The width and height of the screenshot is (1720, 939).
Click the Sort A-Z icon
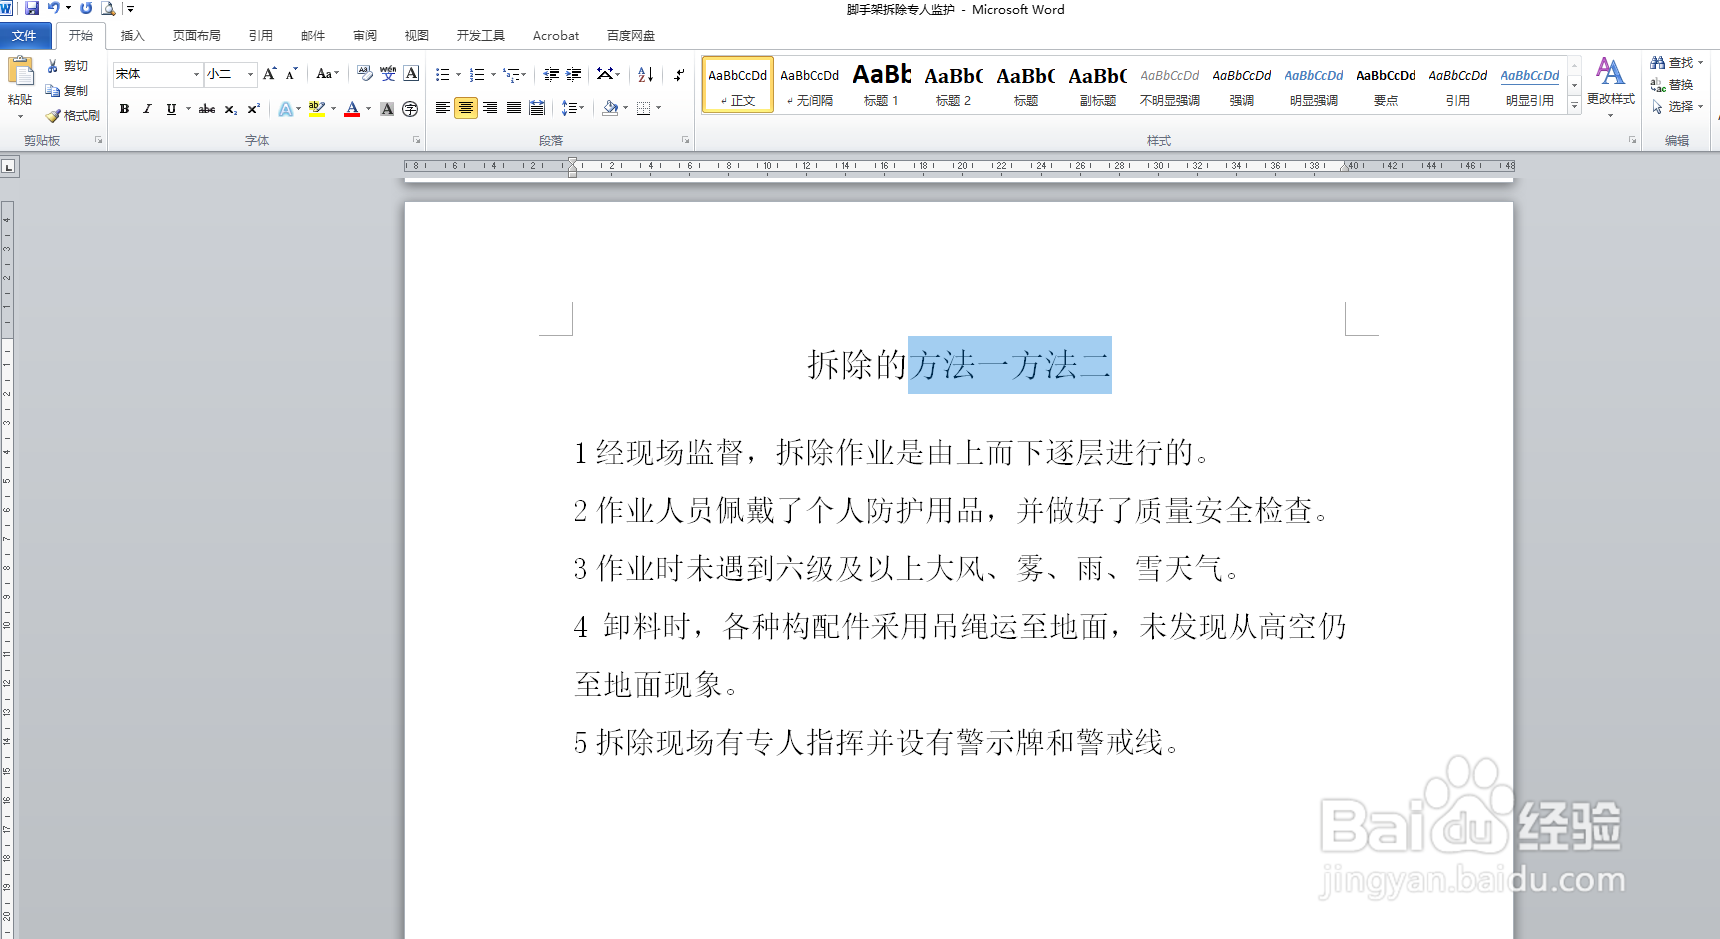click(646, 74)
